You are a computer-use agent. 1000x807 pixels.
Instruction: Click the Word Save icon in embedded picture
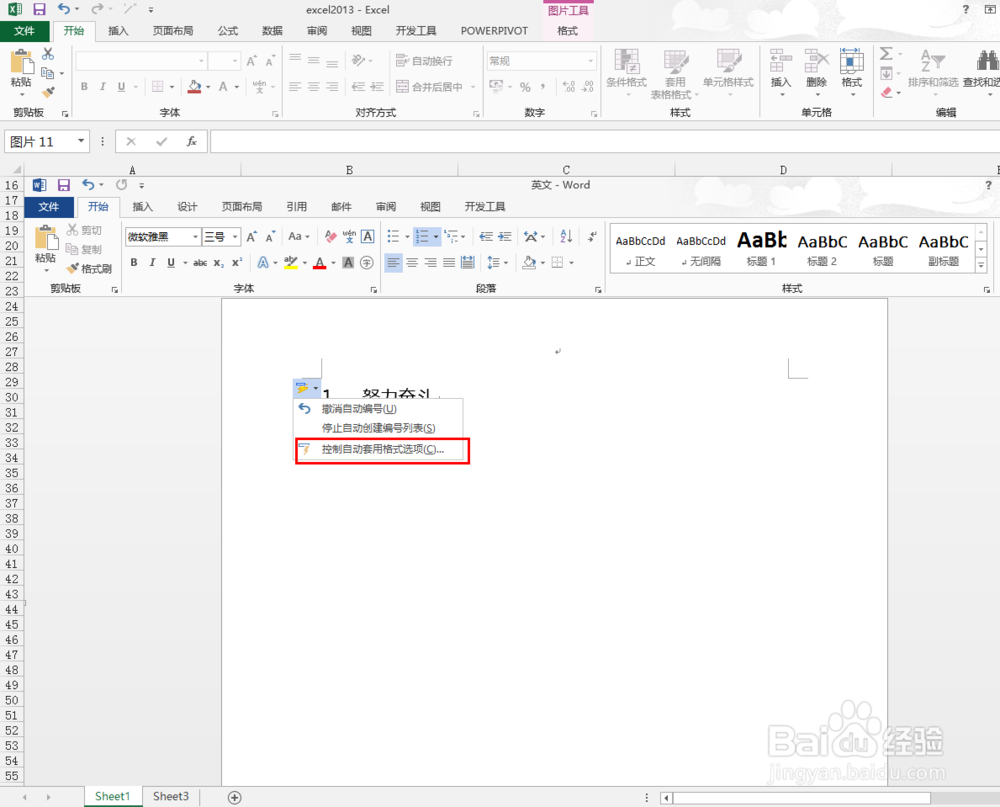coord(64,185)
